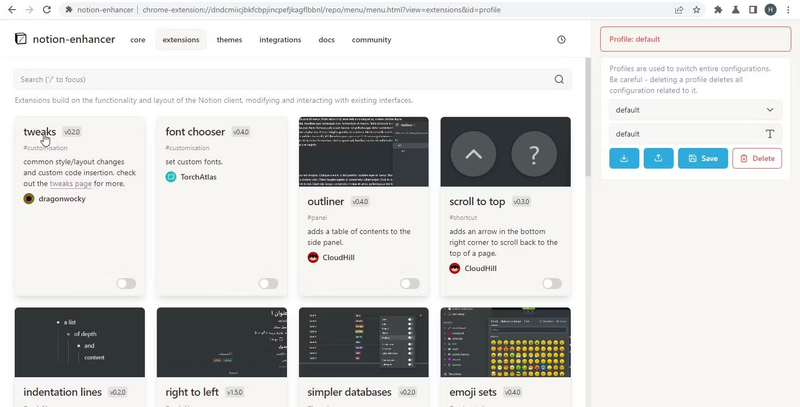Open the integrations tab
800x407 pixels.
pyautogui.click(x=280, y=40)
